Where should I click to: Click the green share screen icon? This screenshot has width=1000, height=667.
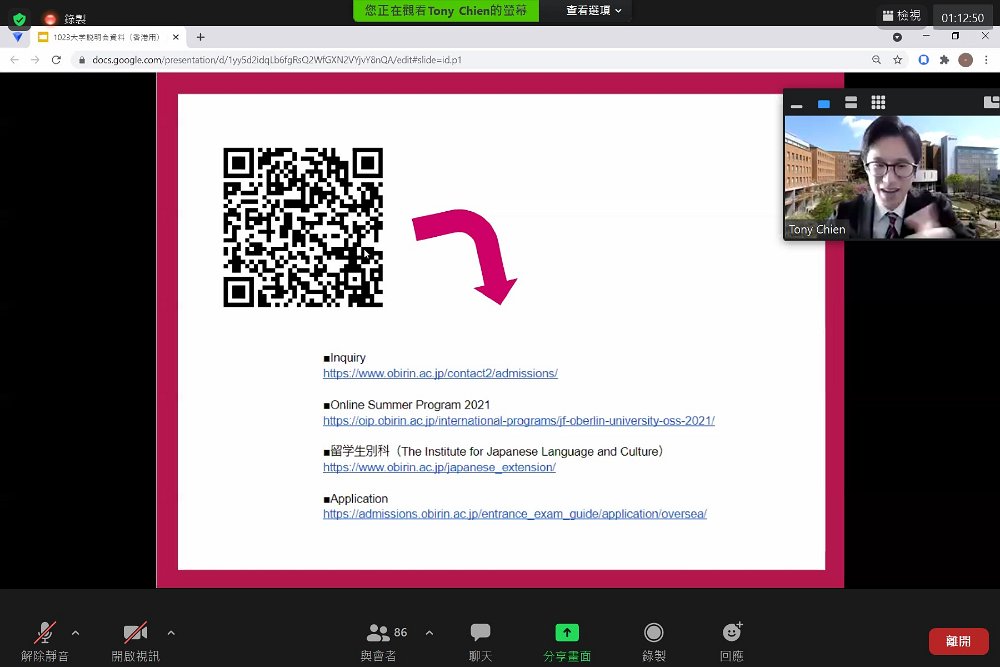567,632
